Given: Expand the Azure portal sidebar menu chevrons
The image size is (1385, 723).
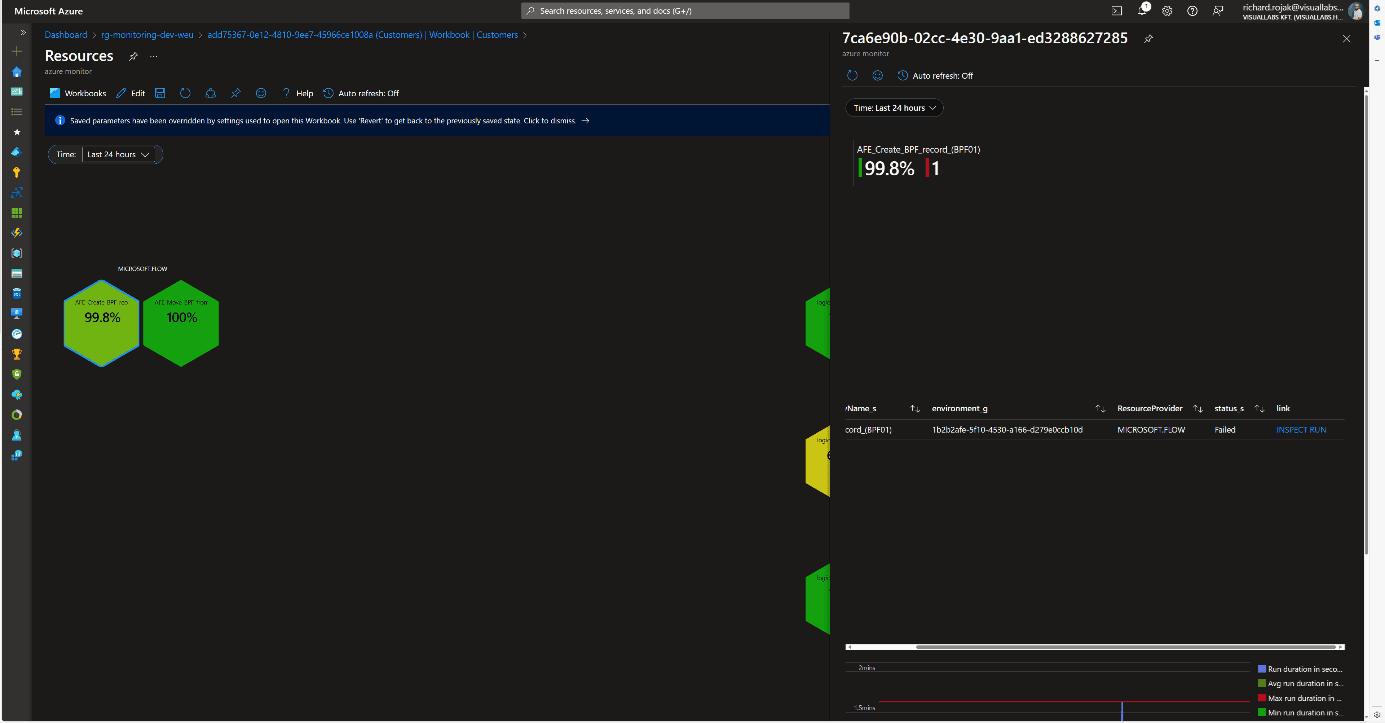Looking at the screenshot, I should 23,32.
